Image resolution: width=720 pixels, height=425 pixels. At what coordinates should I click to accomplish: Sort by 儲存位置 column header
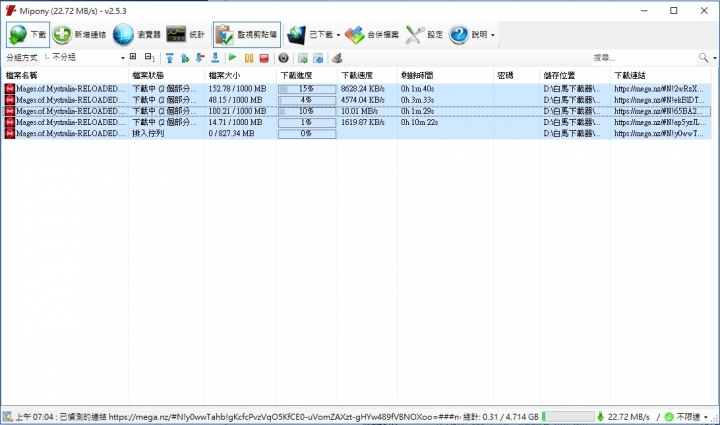click(x=575, y=75)
